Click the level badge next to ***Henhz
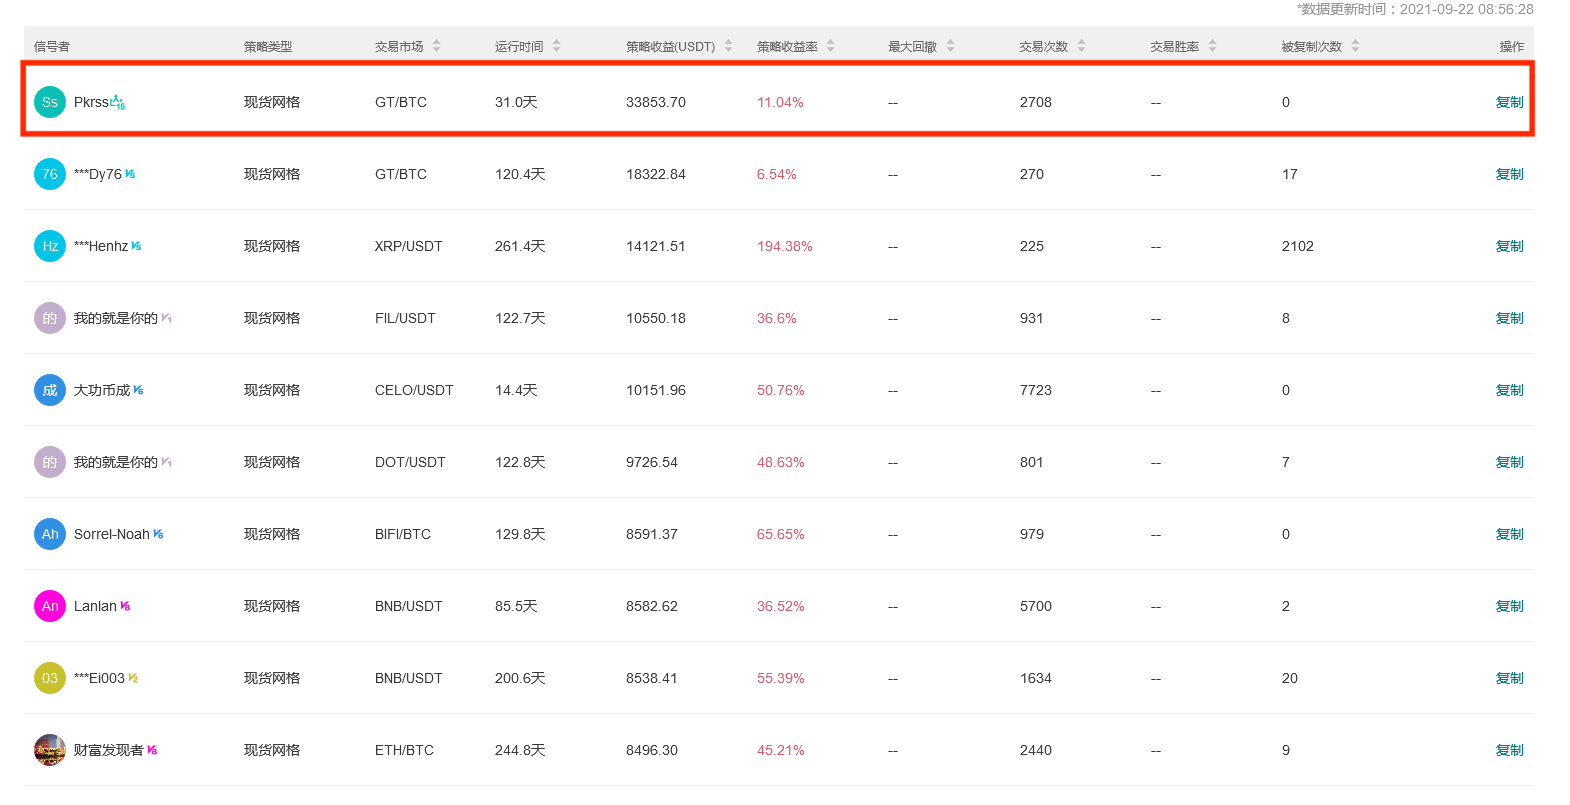The image size is (1570, 805). [136, 246]
